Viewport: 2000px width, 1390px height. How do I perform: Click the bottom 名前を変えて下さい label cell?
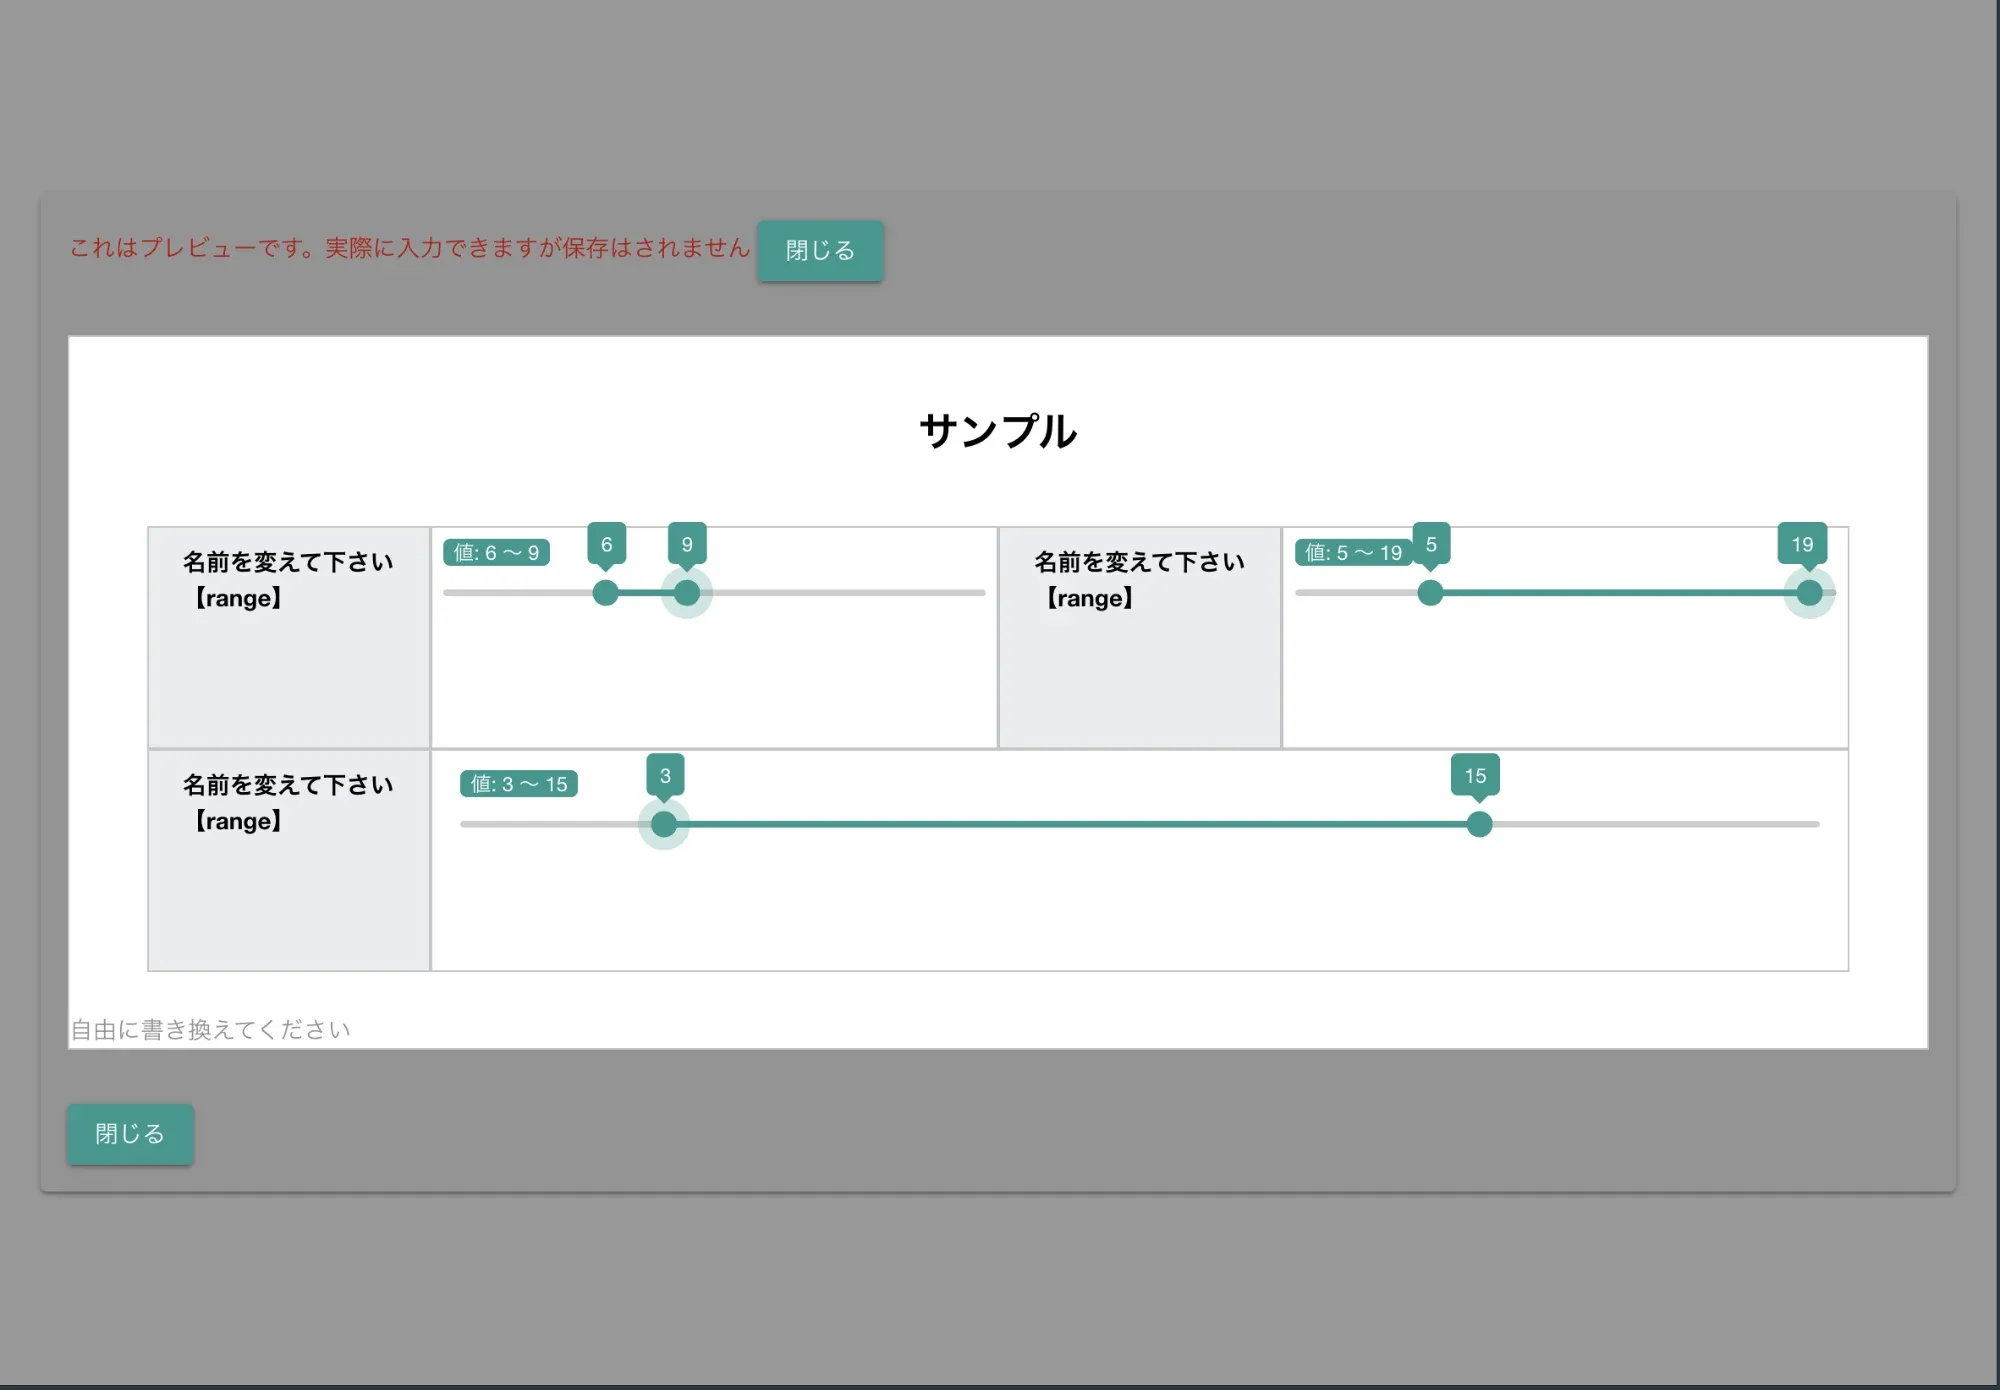(x=288, y=803)
